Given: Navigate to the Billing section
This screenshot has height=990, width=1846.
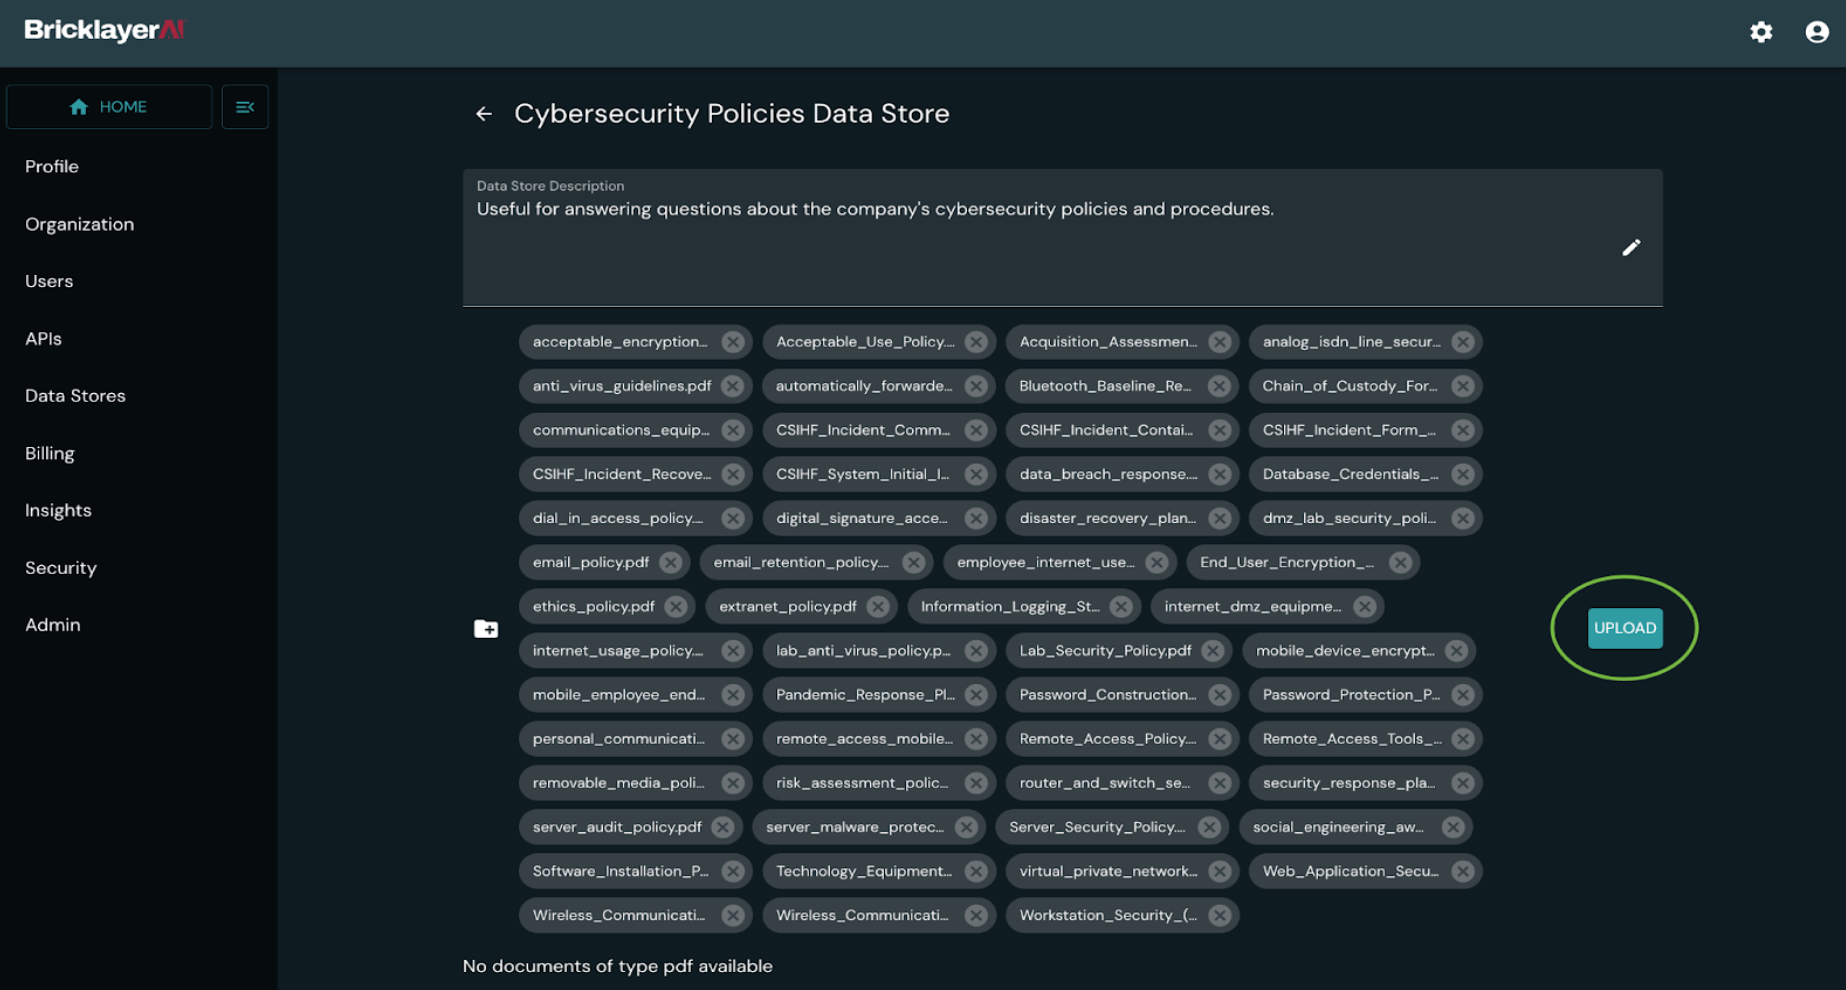Looking at the screenshot, I should pos(50,453).
